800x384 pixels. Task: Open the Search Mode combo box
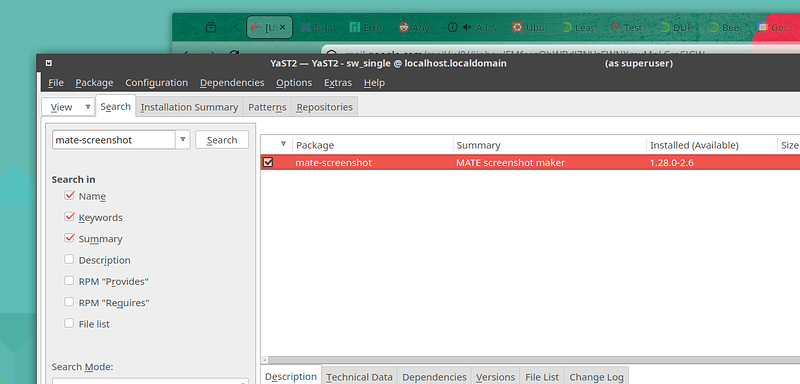(x=150, y=381)
